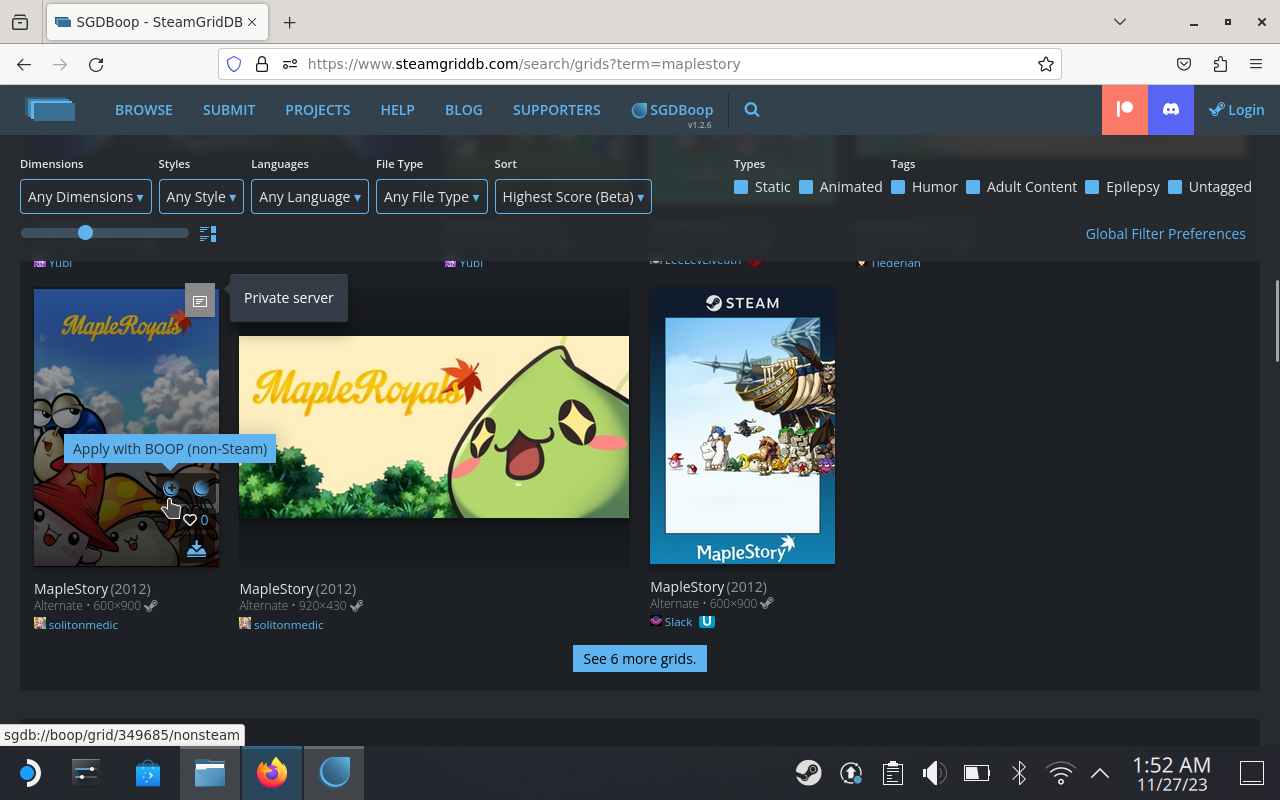Toggle the Untagged checkbox

coord(1175,187)
